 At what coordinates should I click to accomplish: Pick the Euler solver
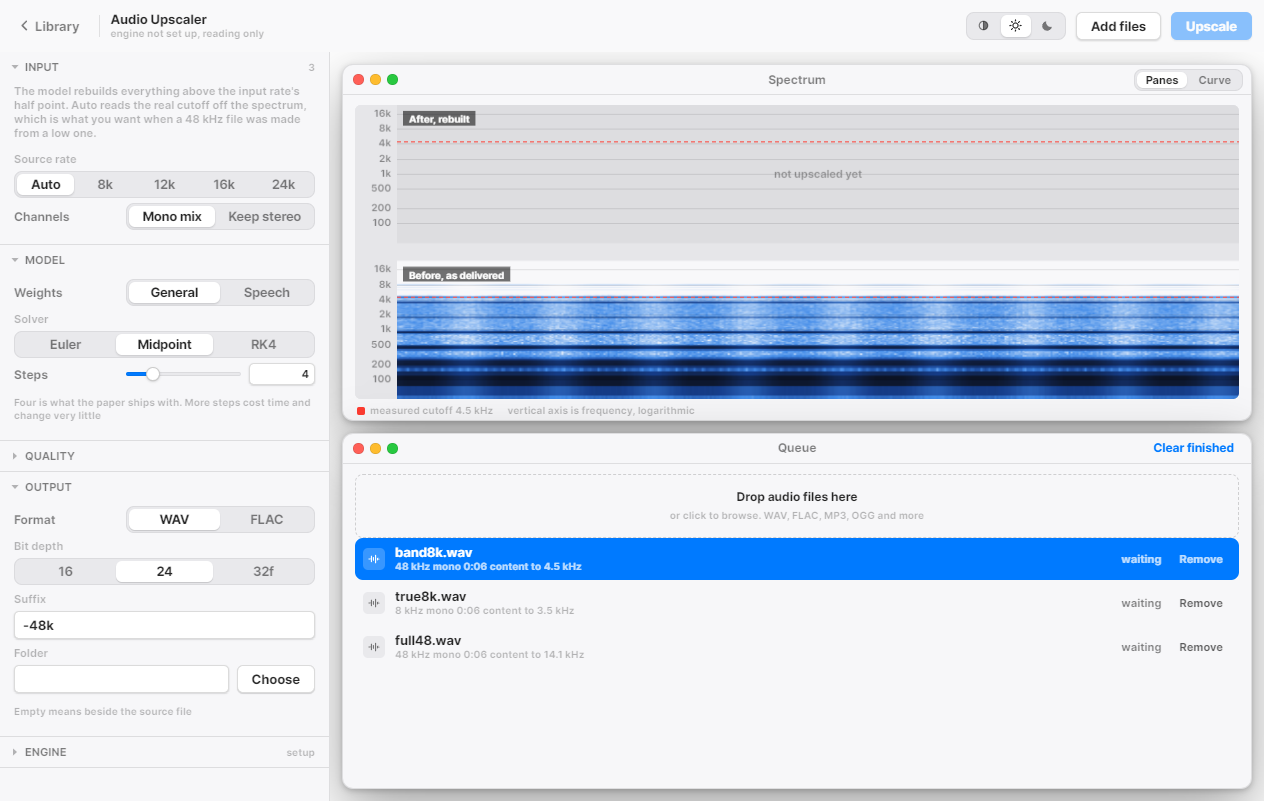tap(66, 345)
